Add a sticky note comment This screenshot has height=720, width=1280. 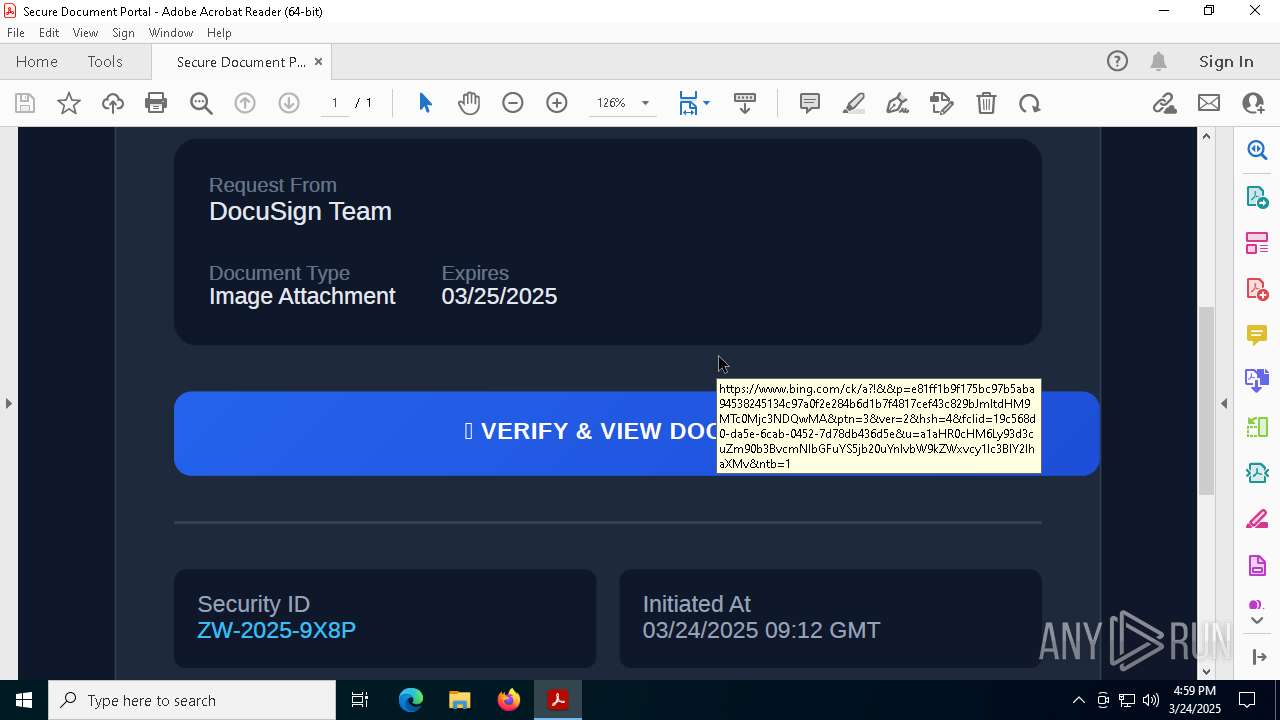click(x=810, y=103)
